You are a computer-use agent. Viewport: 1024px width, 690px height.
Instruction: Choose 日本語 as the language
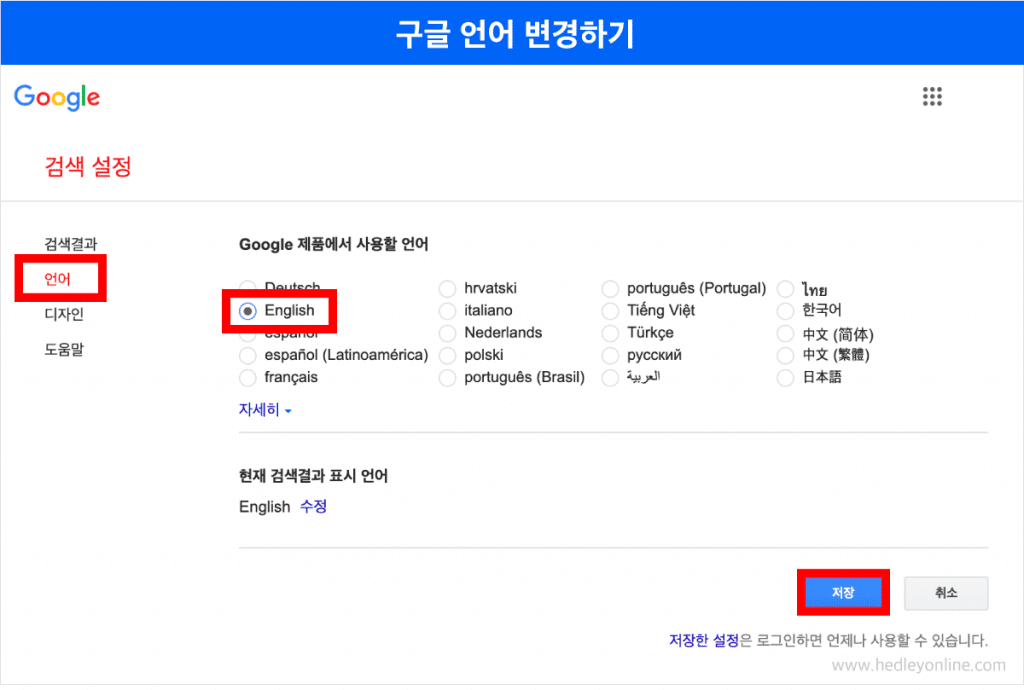tap(785, 378)
